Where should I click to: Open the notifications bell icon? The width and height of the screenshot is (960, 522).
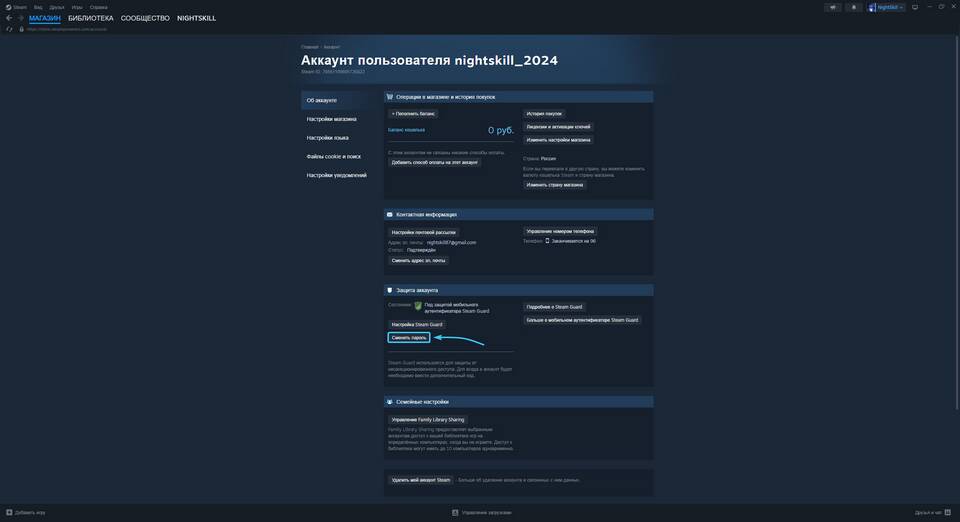click(x=853, y=7)
